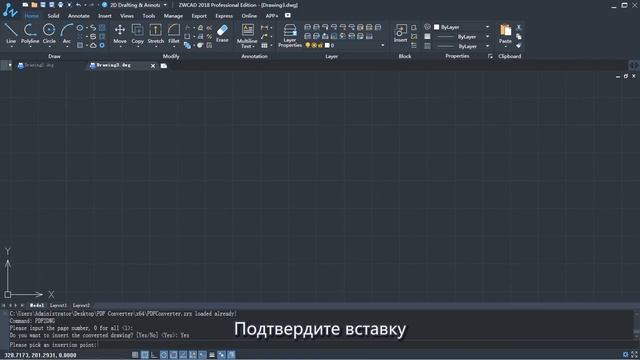
Task: Toggle Object Snap in status bar
Action: (173, 355)
